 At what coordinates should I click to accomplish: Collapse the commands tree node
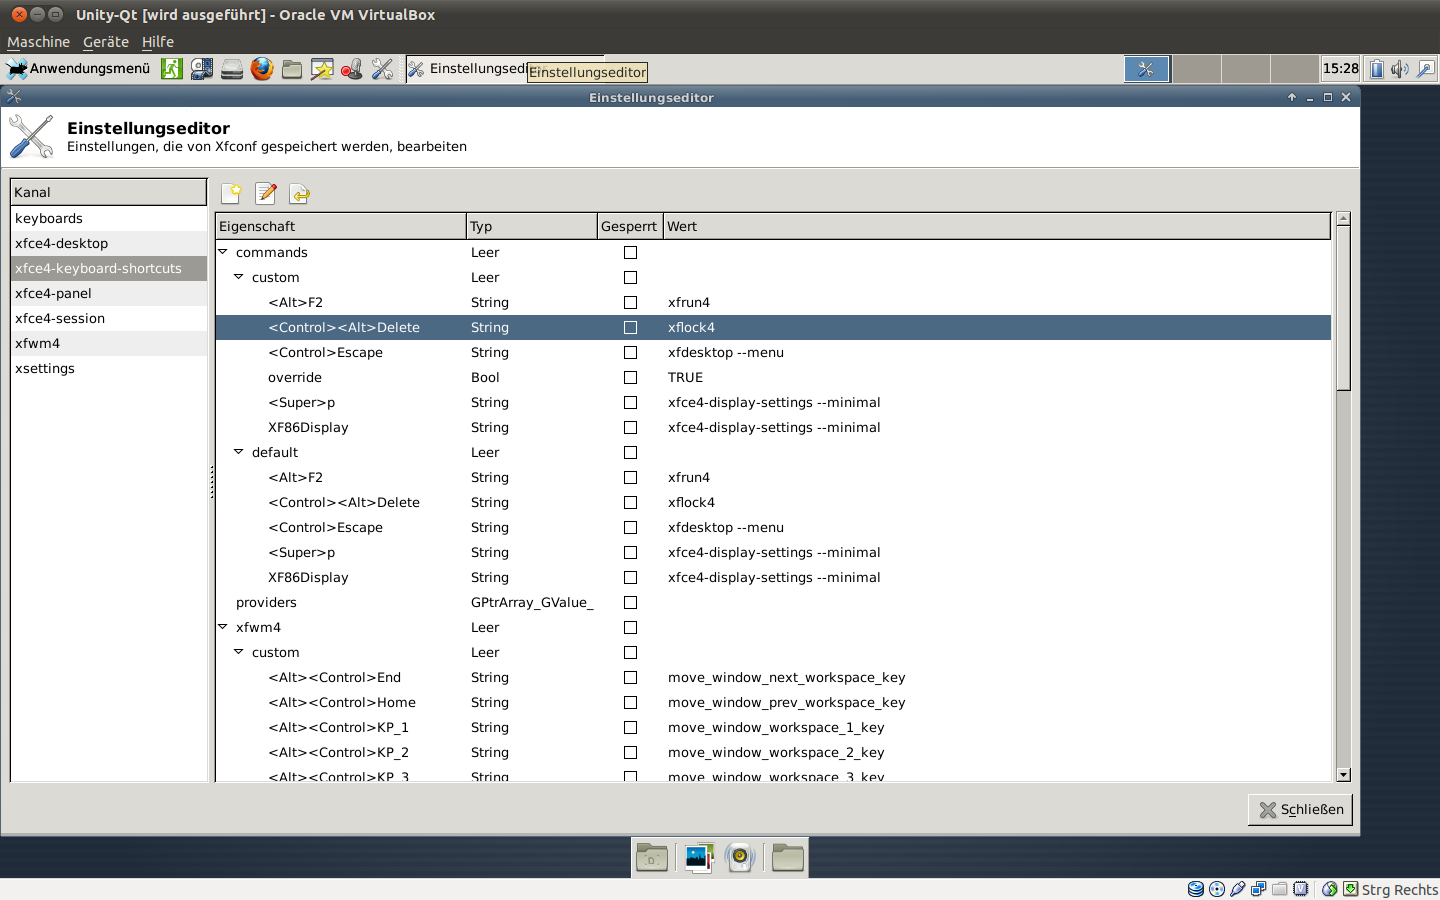coord(223,252)
